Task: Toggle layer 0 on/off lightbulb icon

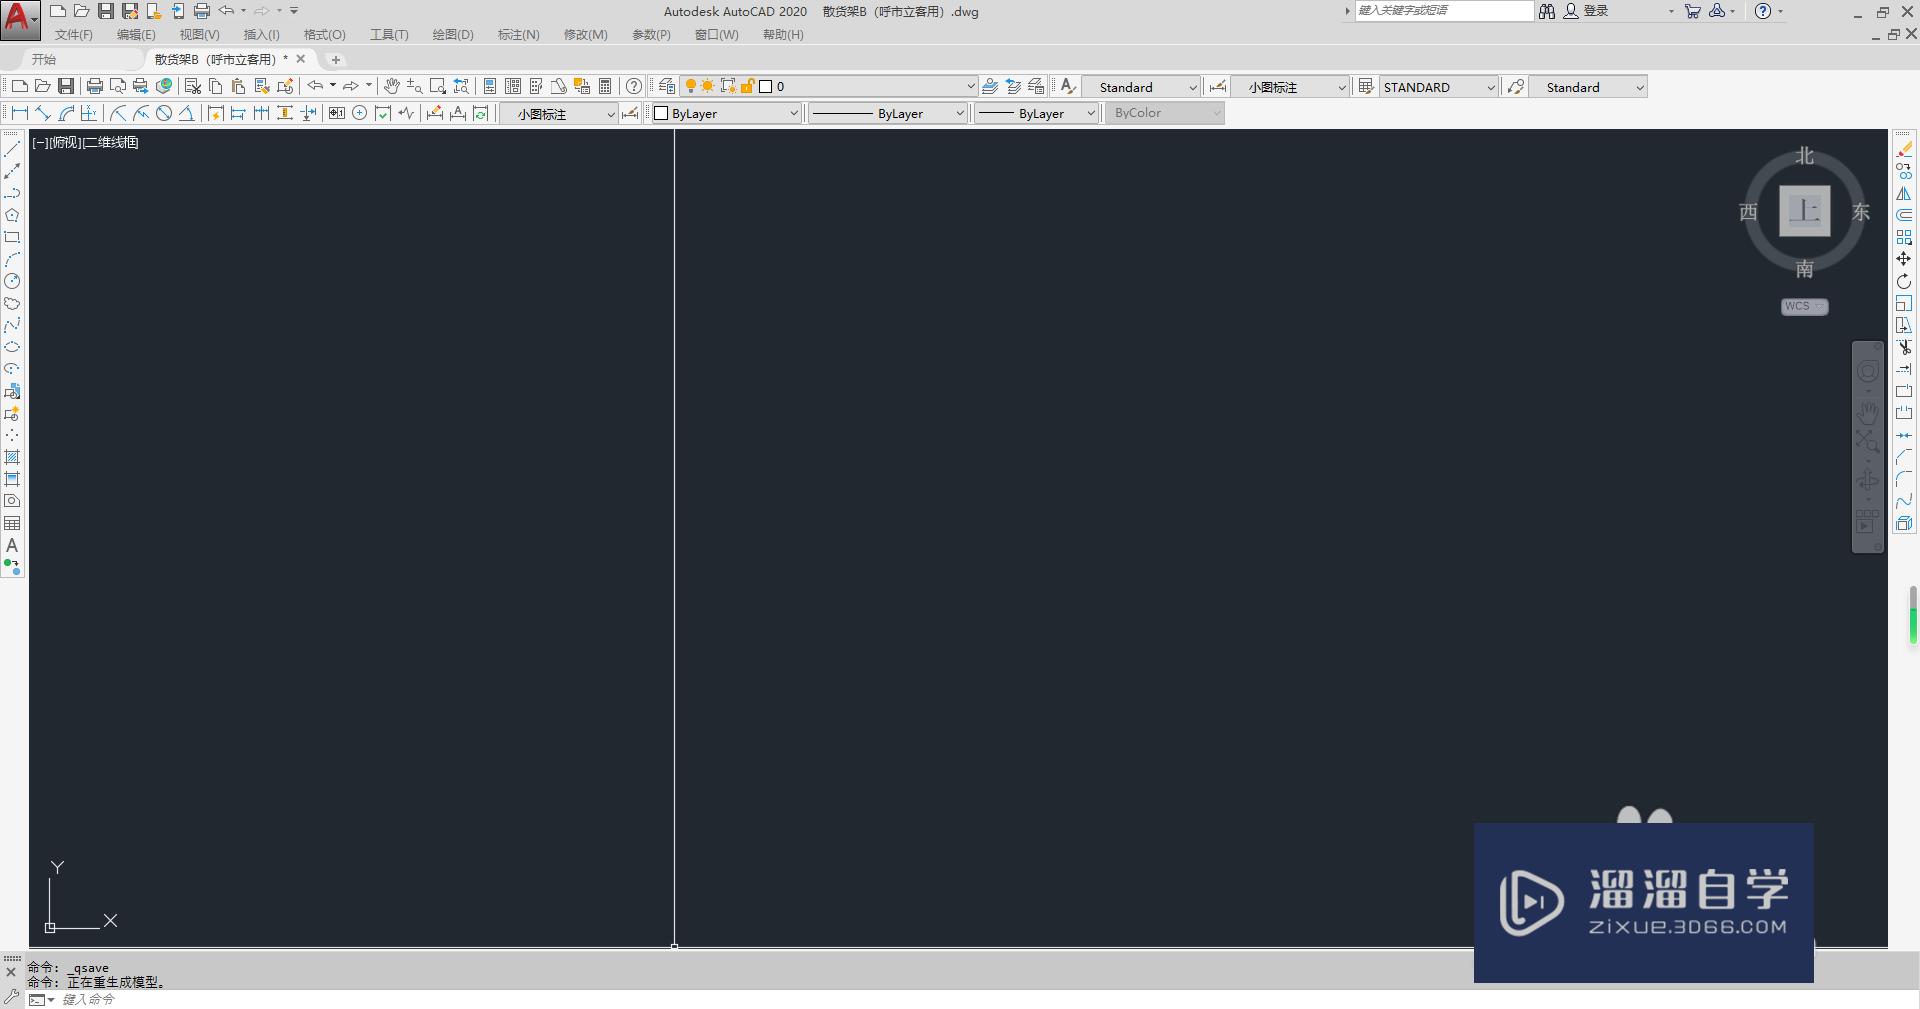Action: [x=690, y=86]
